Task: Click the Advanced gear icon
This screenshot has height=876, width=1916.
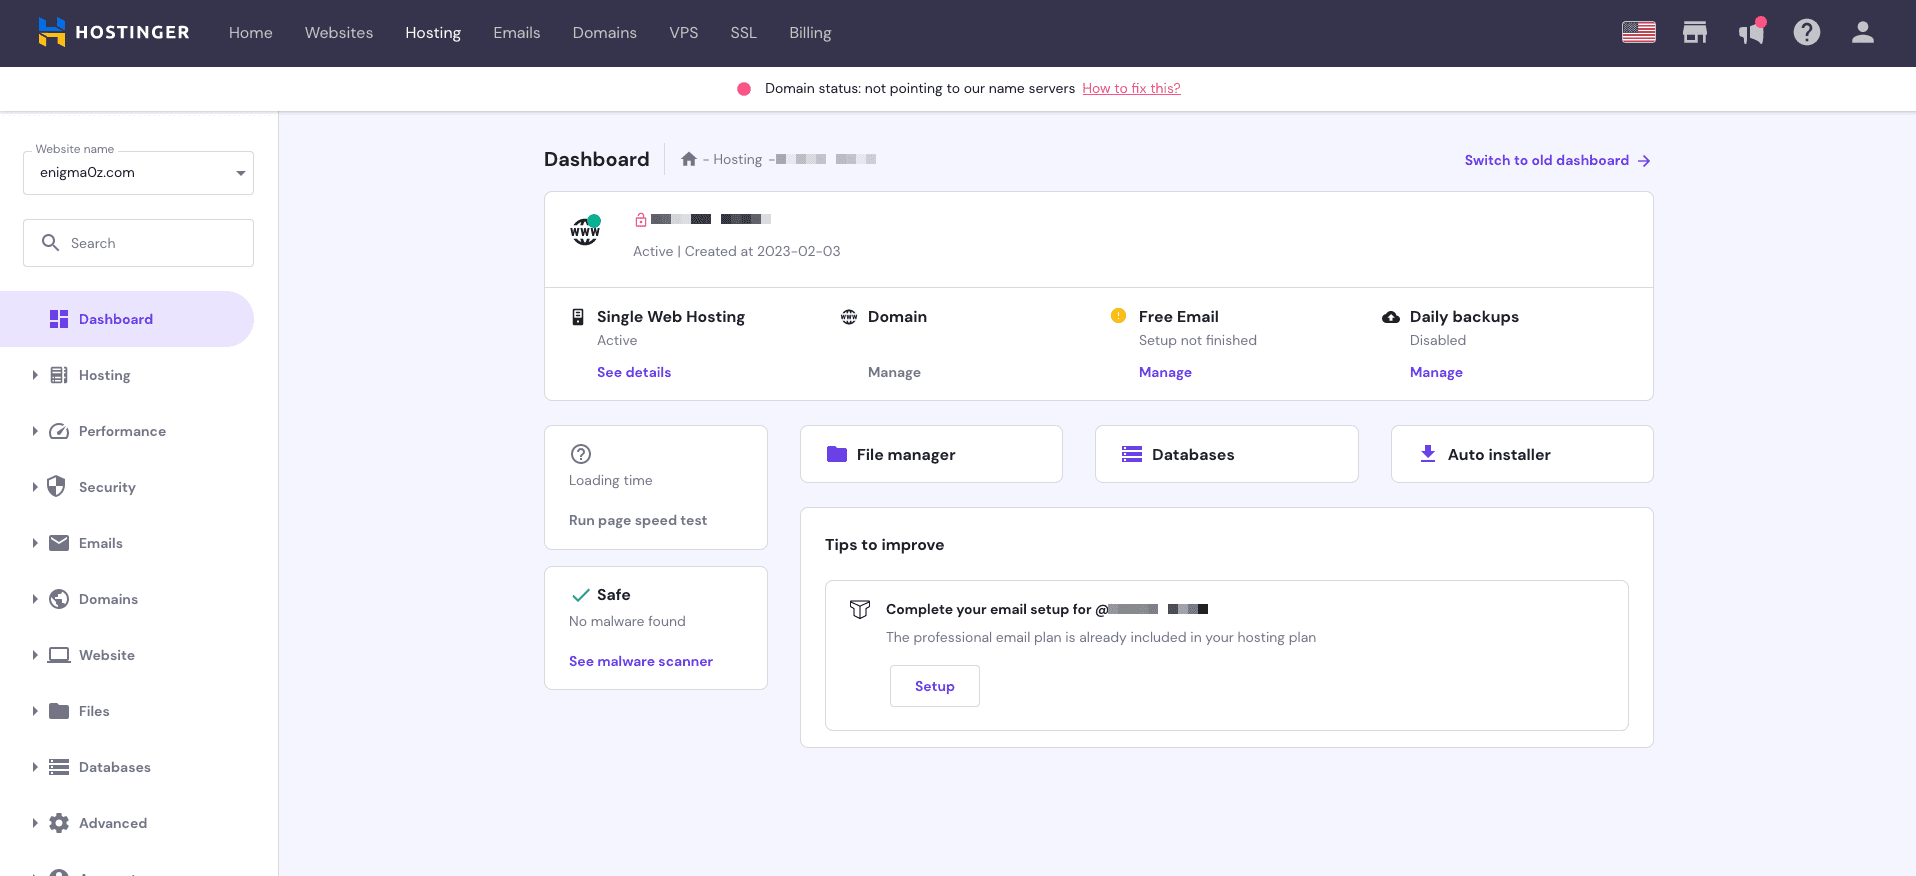Action: [x=59, y=823]
